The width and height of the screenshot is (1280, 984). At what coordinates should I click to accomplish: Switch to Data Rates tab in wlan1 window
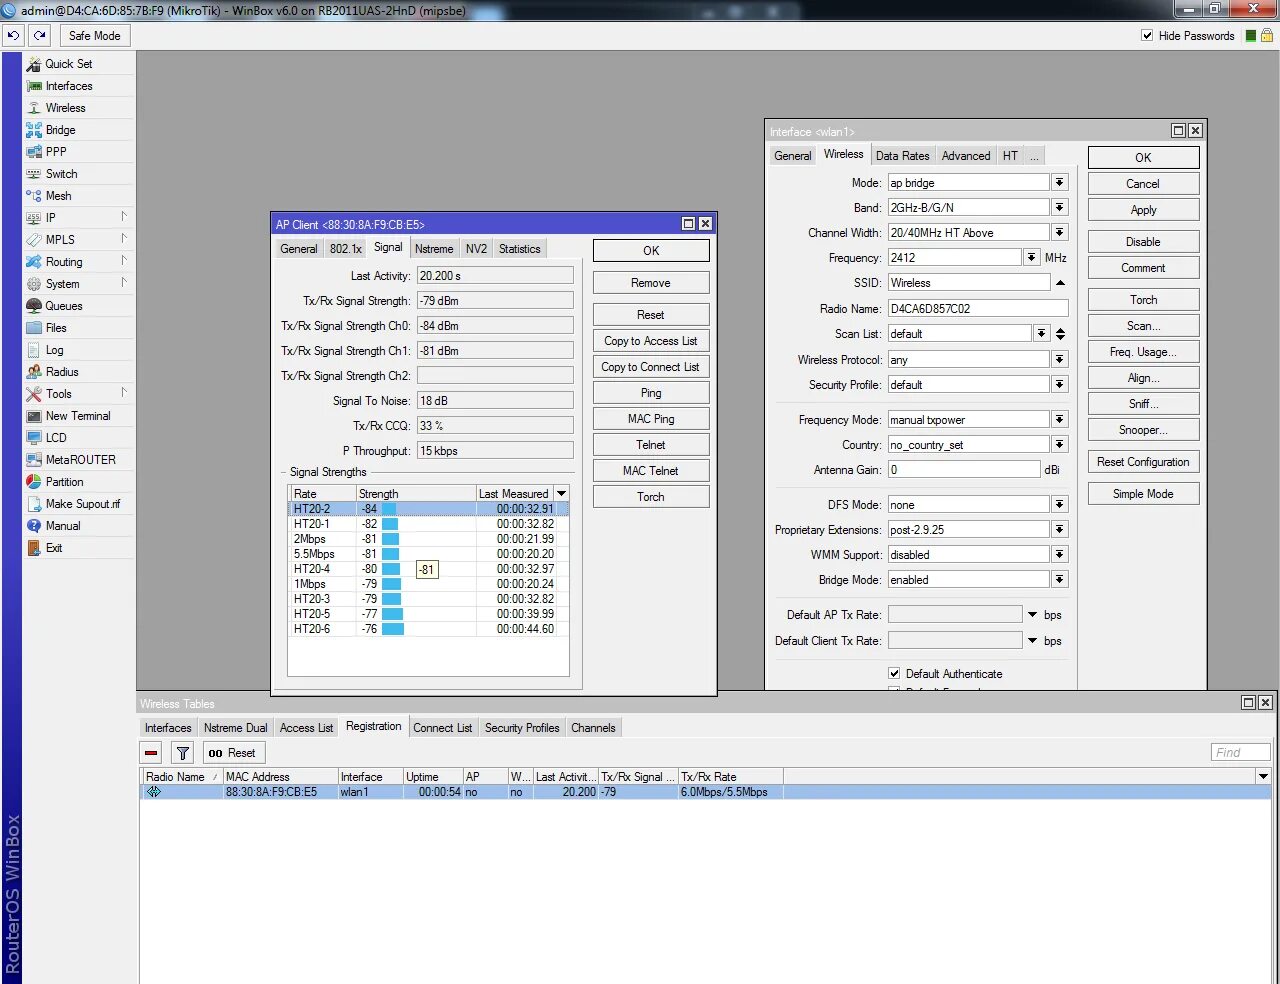tap(902, 156)
